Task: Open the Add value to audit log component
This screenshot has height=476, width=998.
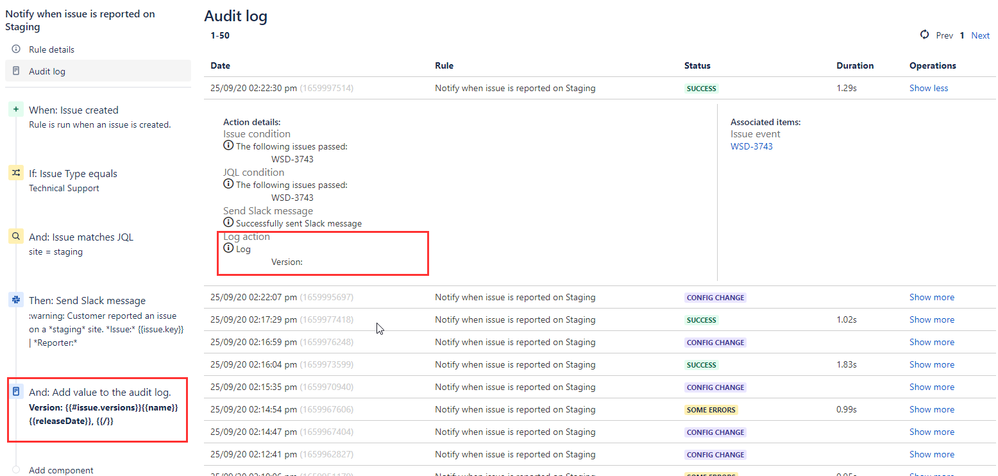Action: [97, 407]
